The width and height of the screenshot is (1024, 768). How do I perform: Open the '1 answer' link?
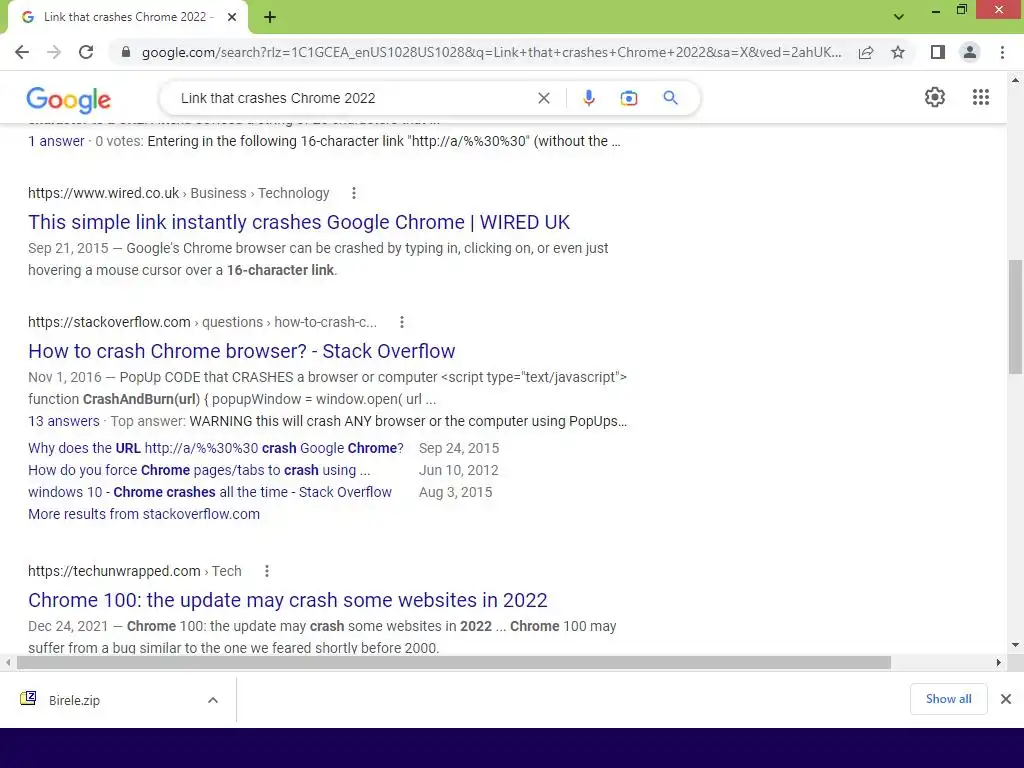56,141
